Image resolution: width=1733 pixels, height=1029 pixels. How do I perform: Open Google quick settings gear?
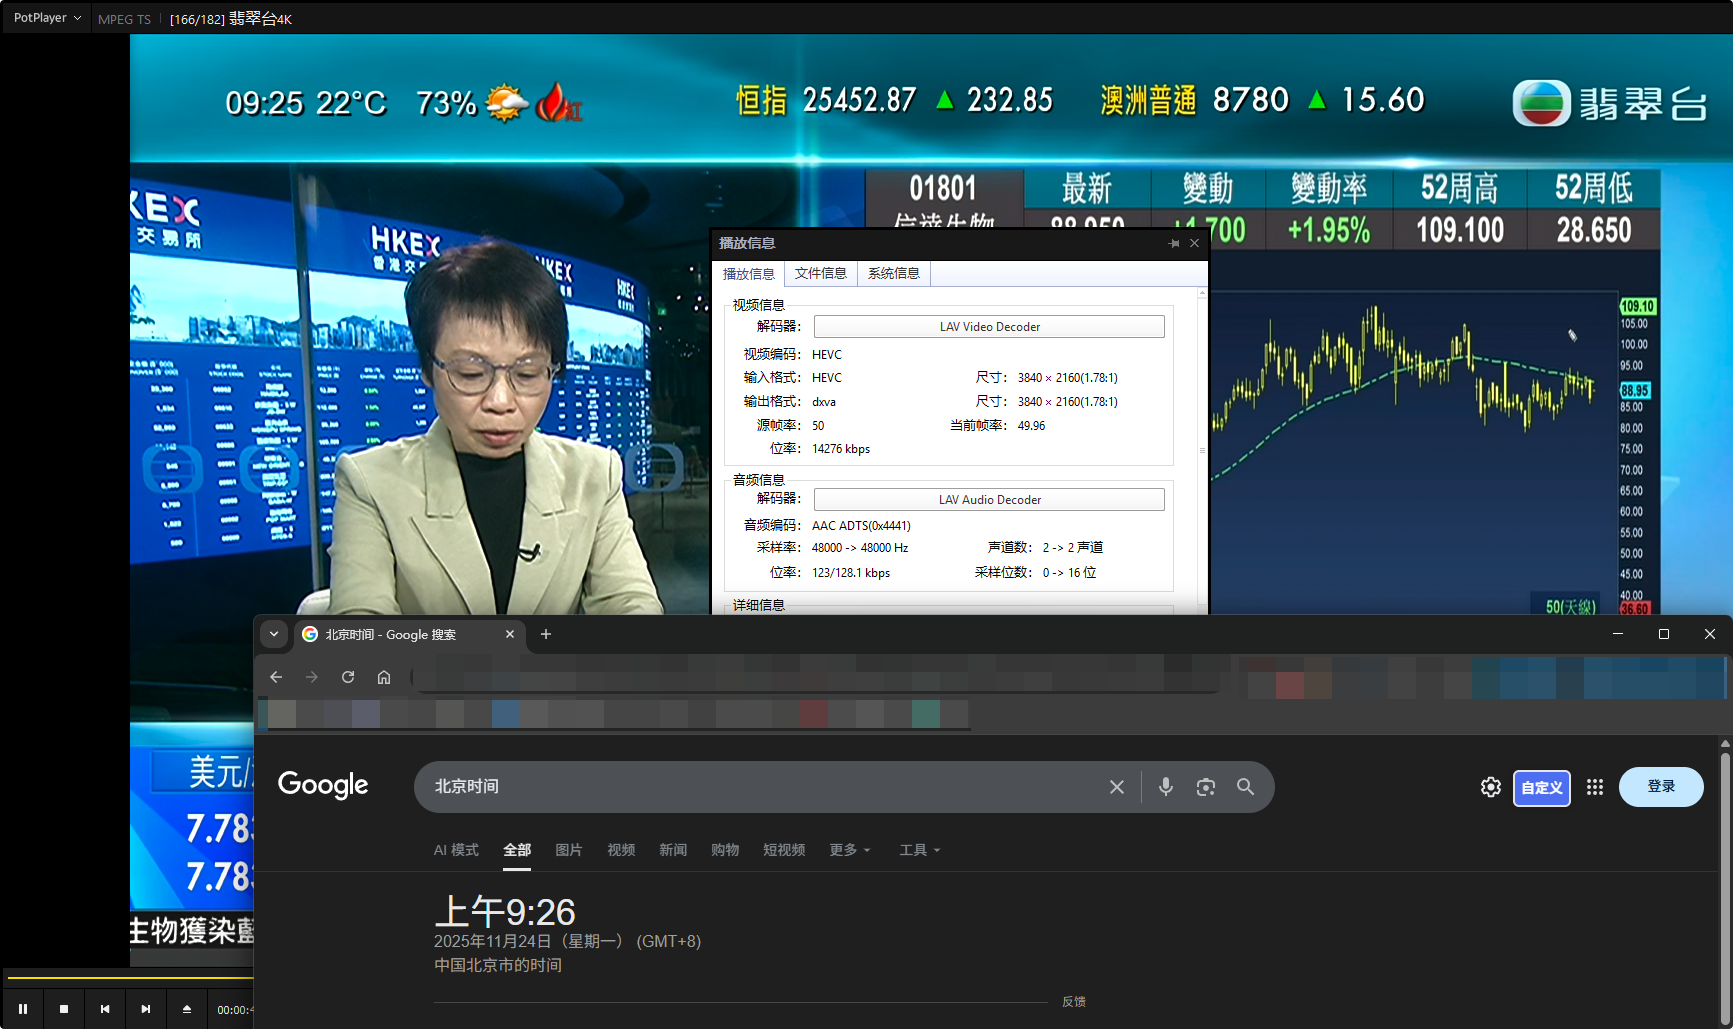pos(1490,787)
